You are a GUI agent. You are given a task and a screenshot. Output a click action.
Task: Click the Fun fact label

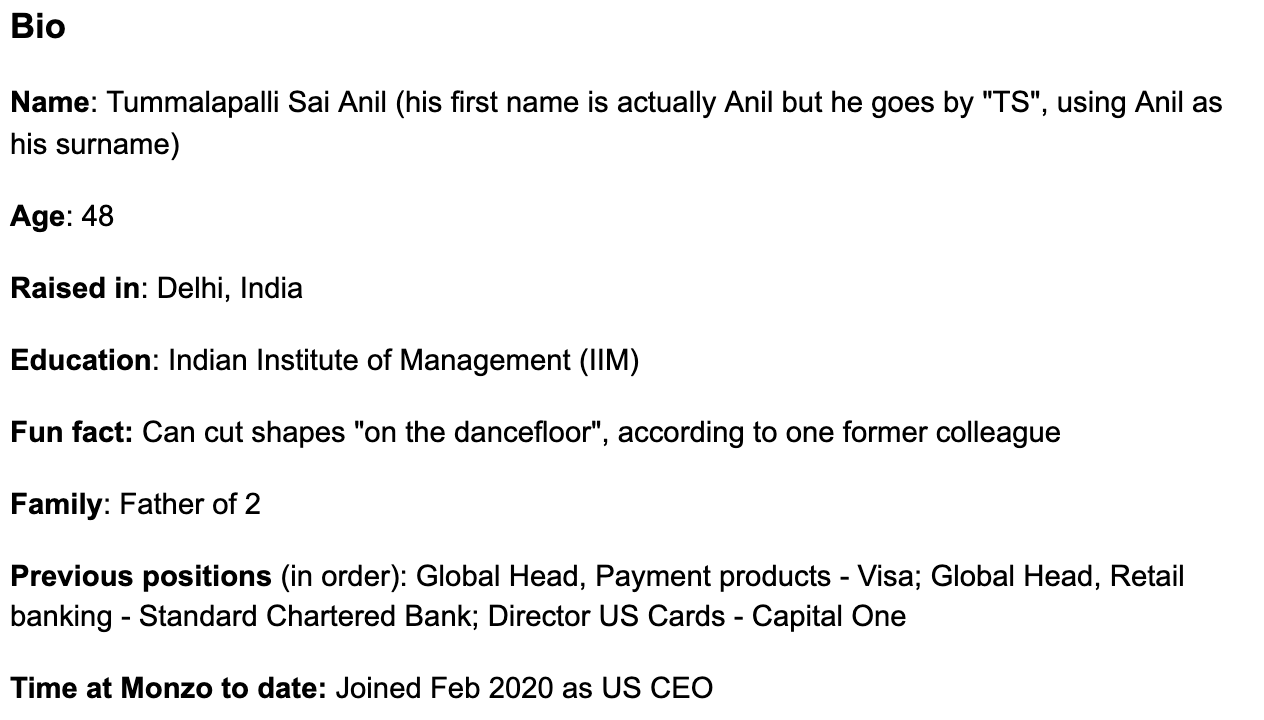click(x=72, y=432)
